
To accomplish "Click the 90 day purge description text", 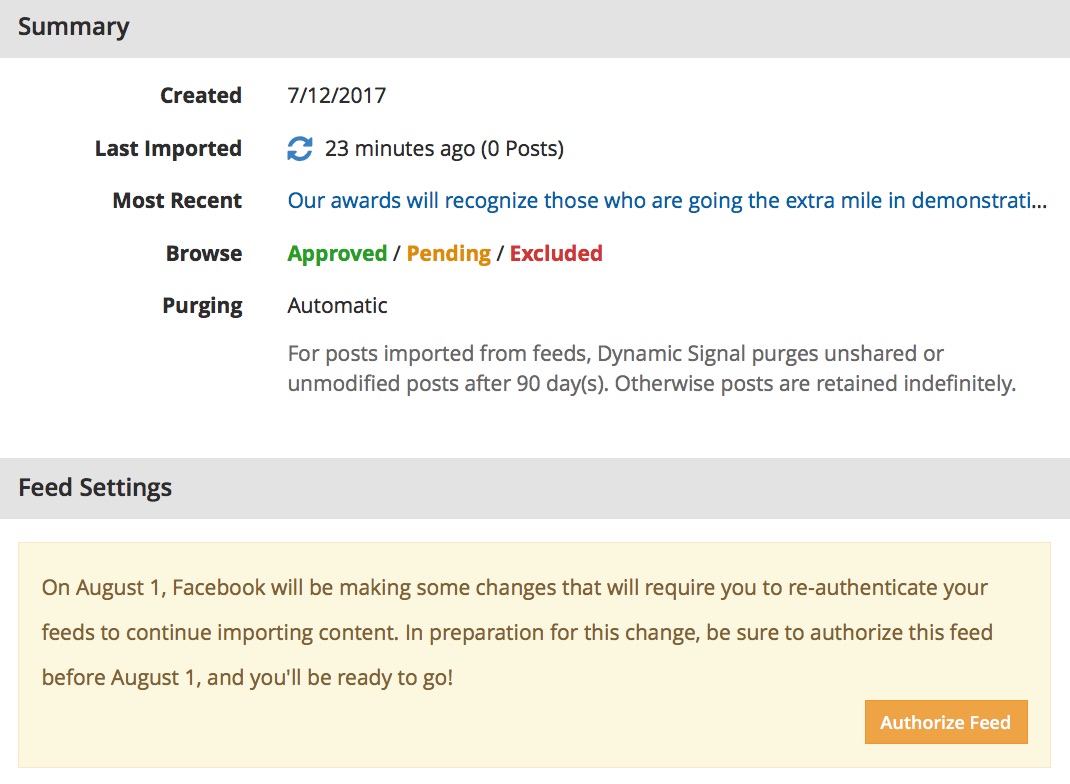I will pyautogui.click(x=652, y=368).
